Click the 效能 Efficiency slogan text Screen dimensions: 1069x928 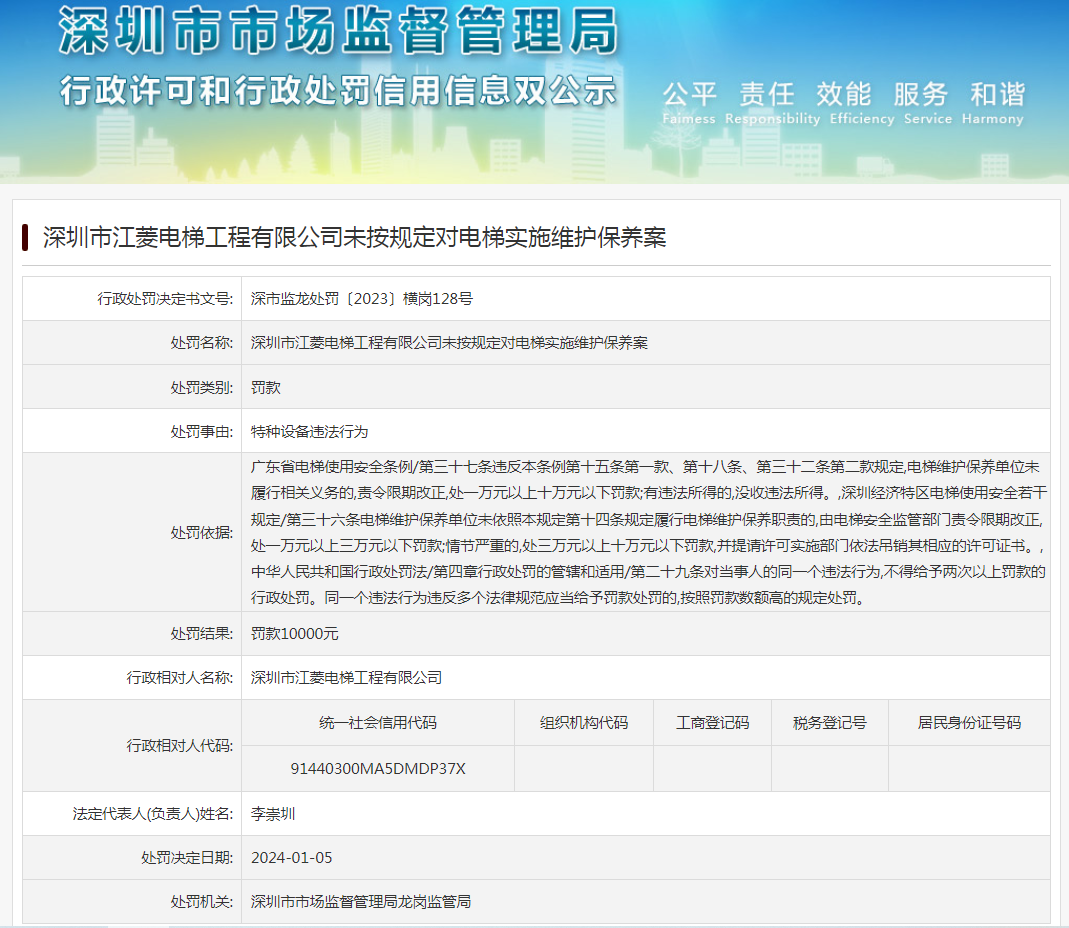tap(862, 103)
